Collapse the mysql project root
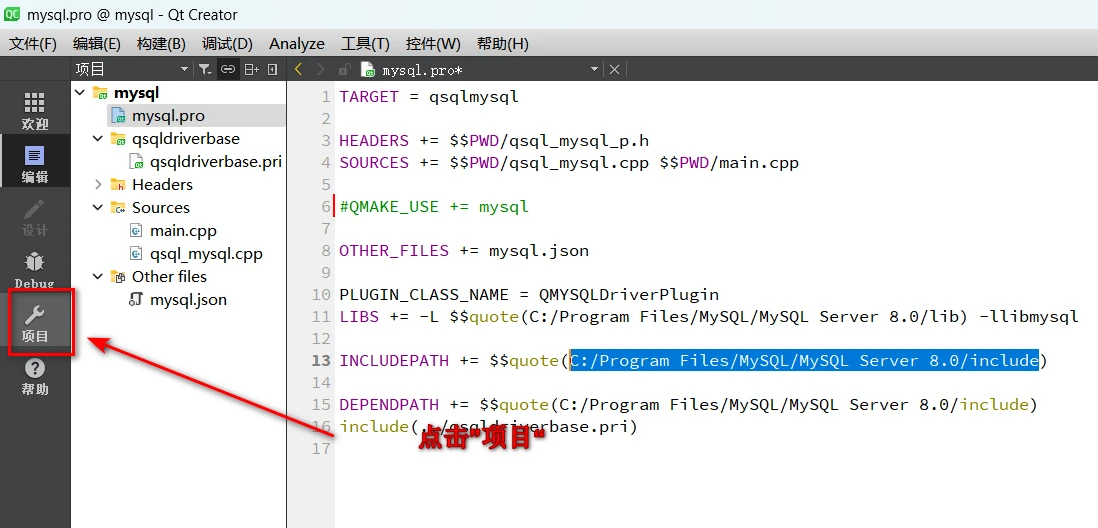Image resolution: width=1098 pixels, height=528 pixels. (x=79, y=92)
